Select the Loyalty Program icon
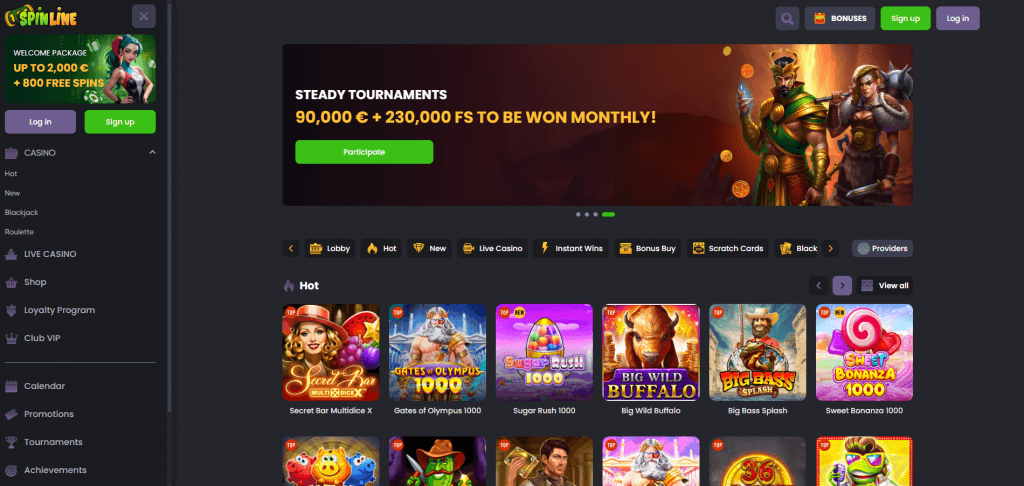 tap(10, 310)
